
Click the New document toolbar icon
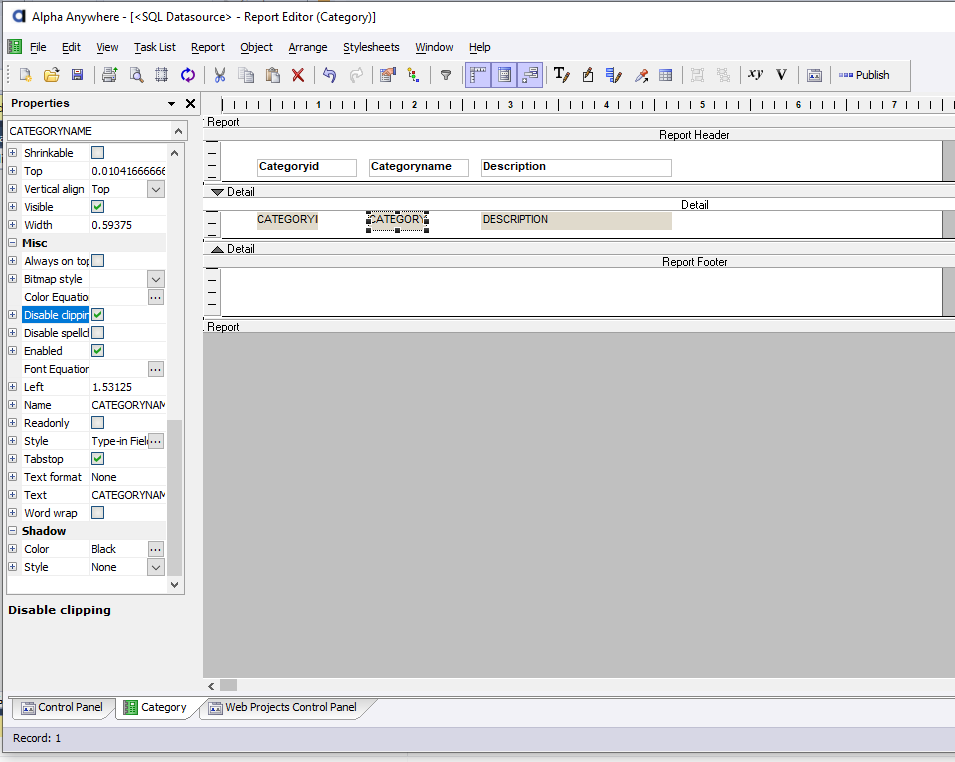click(x=26, y=75)
